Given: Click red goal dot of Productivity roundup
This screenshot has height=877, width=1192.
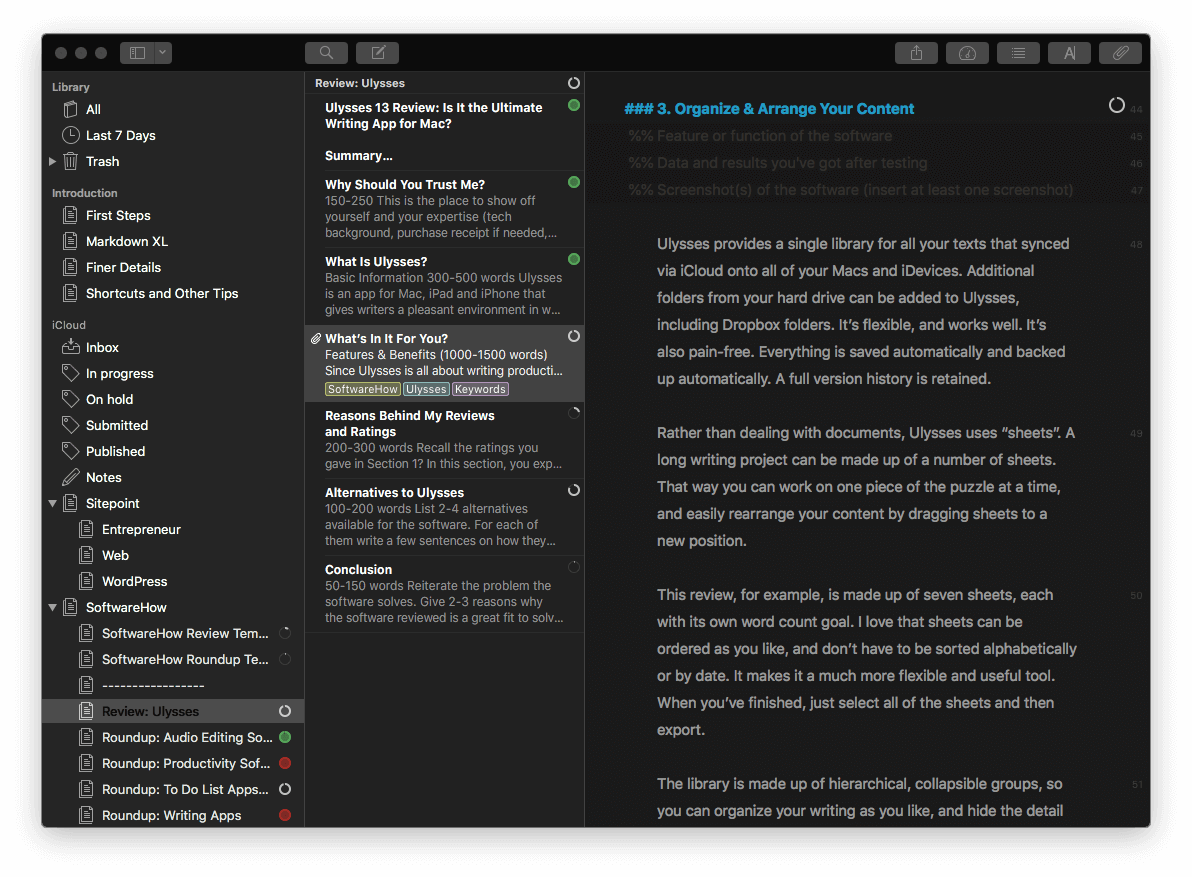Looking at the screenshot, I should [x=285, y=763].
